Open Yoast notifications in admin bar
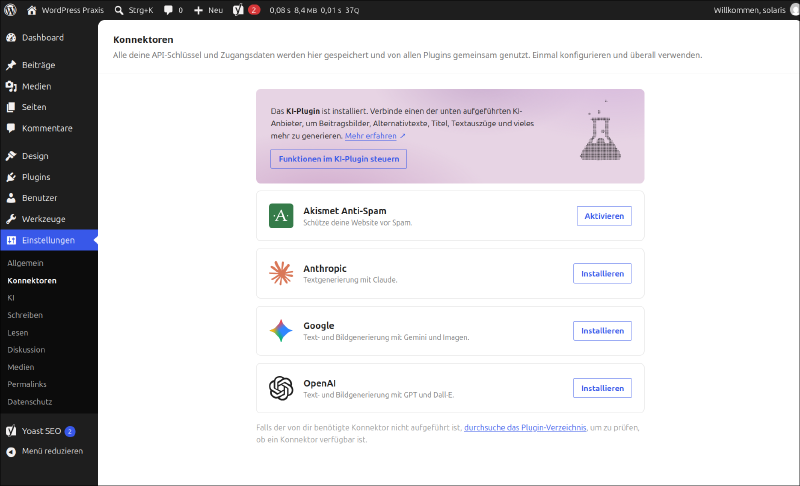 pyautogui.click(x=246, y=10)
